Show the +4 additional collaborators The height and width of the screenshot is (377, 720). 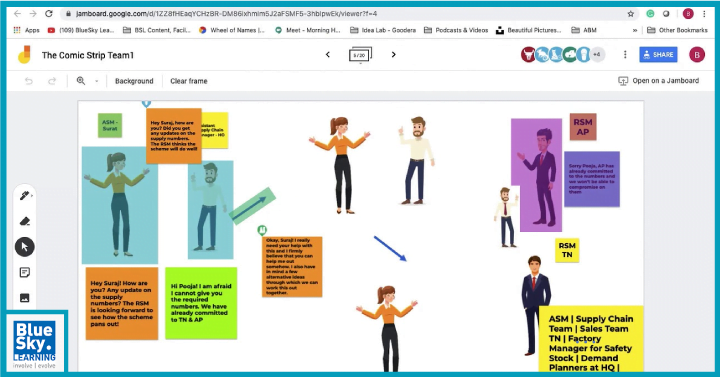click(x=597, y=55)
